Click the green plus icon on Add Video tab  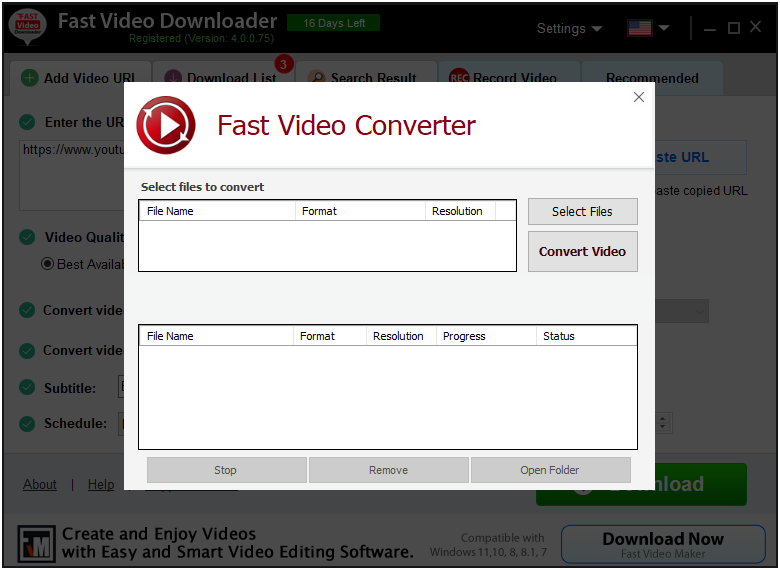[30, 78]
